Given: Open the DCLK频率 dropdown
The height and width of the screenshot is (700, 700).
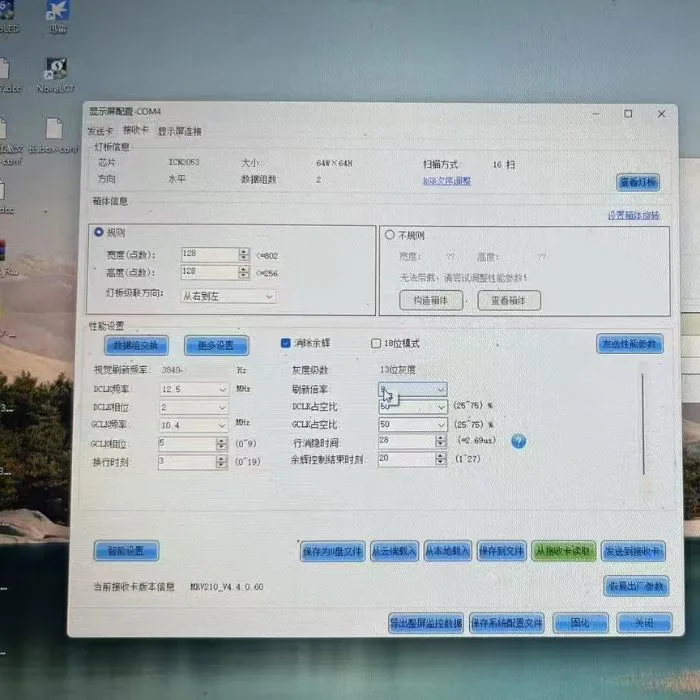Looking at the screenshot, I should click(221, 389).
